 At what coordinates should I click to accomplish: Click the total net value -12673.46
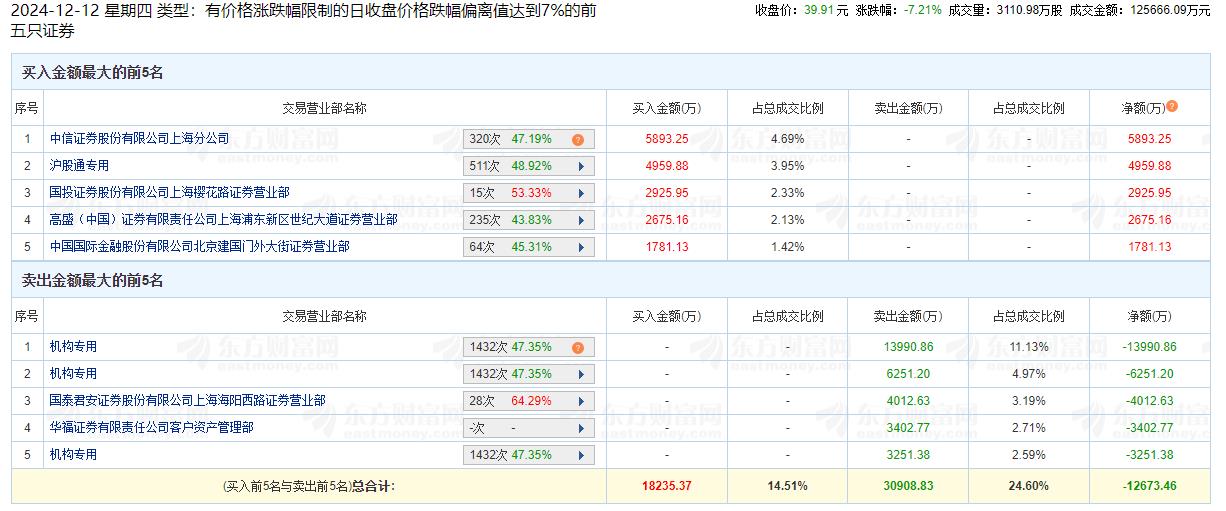(1149, 486)
